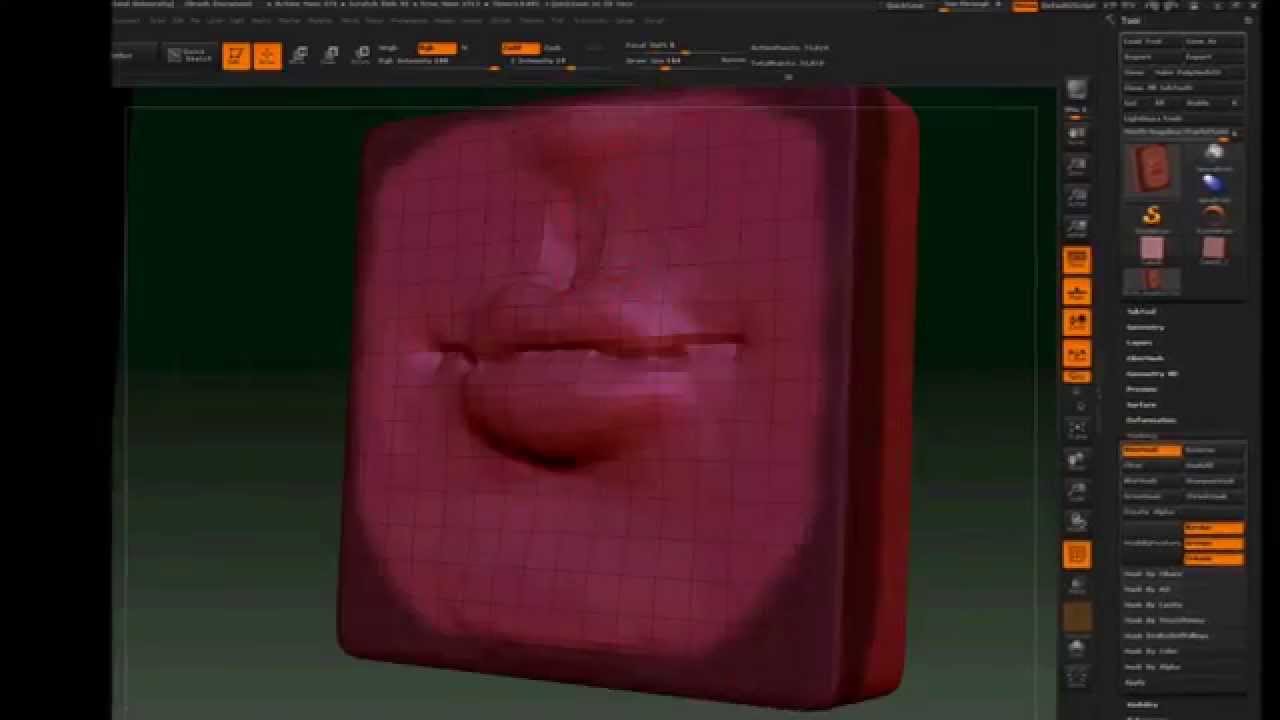The height and width of the screenshot is (720, 1280).
Task: Click the Frame icon on right shelf
Action: [1077, 431]
